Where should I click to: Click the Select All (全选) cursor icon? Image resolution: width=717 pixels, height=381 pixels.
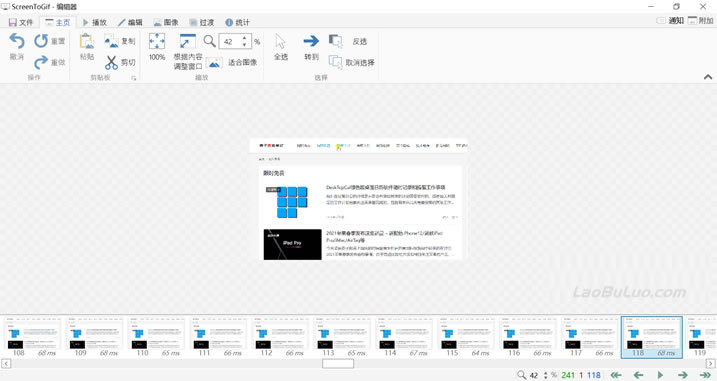click(280, 41)
